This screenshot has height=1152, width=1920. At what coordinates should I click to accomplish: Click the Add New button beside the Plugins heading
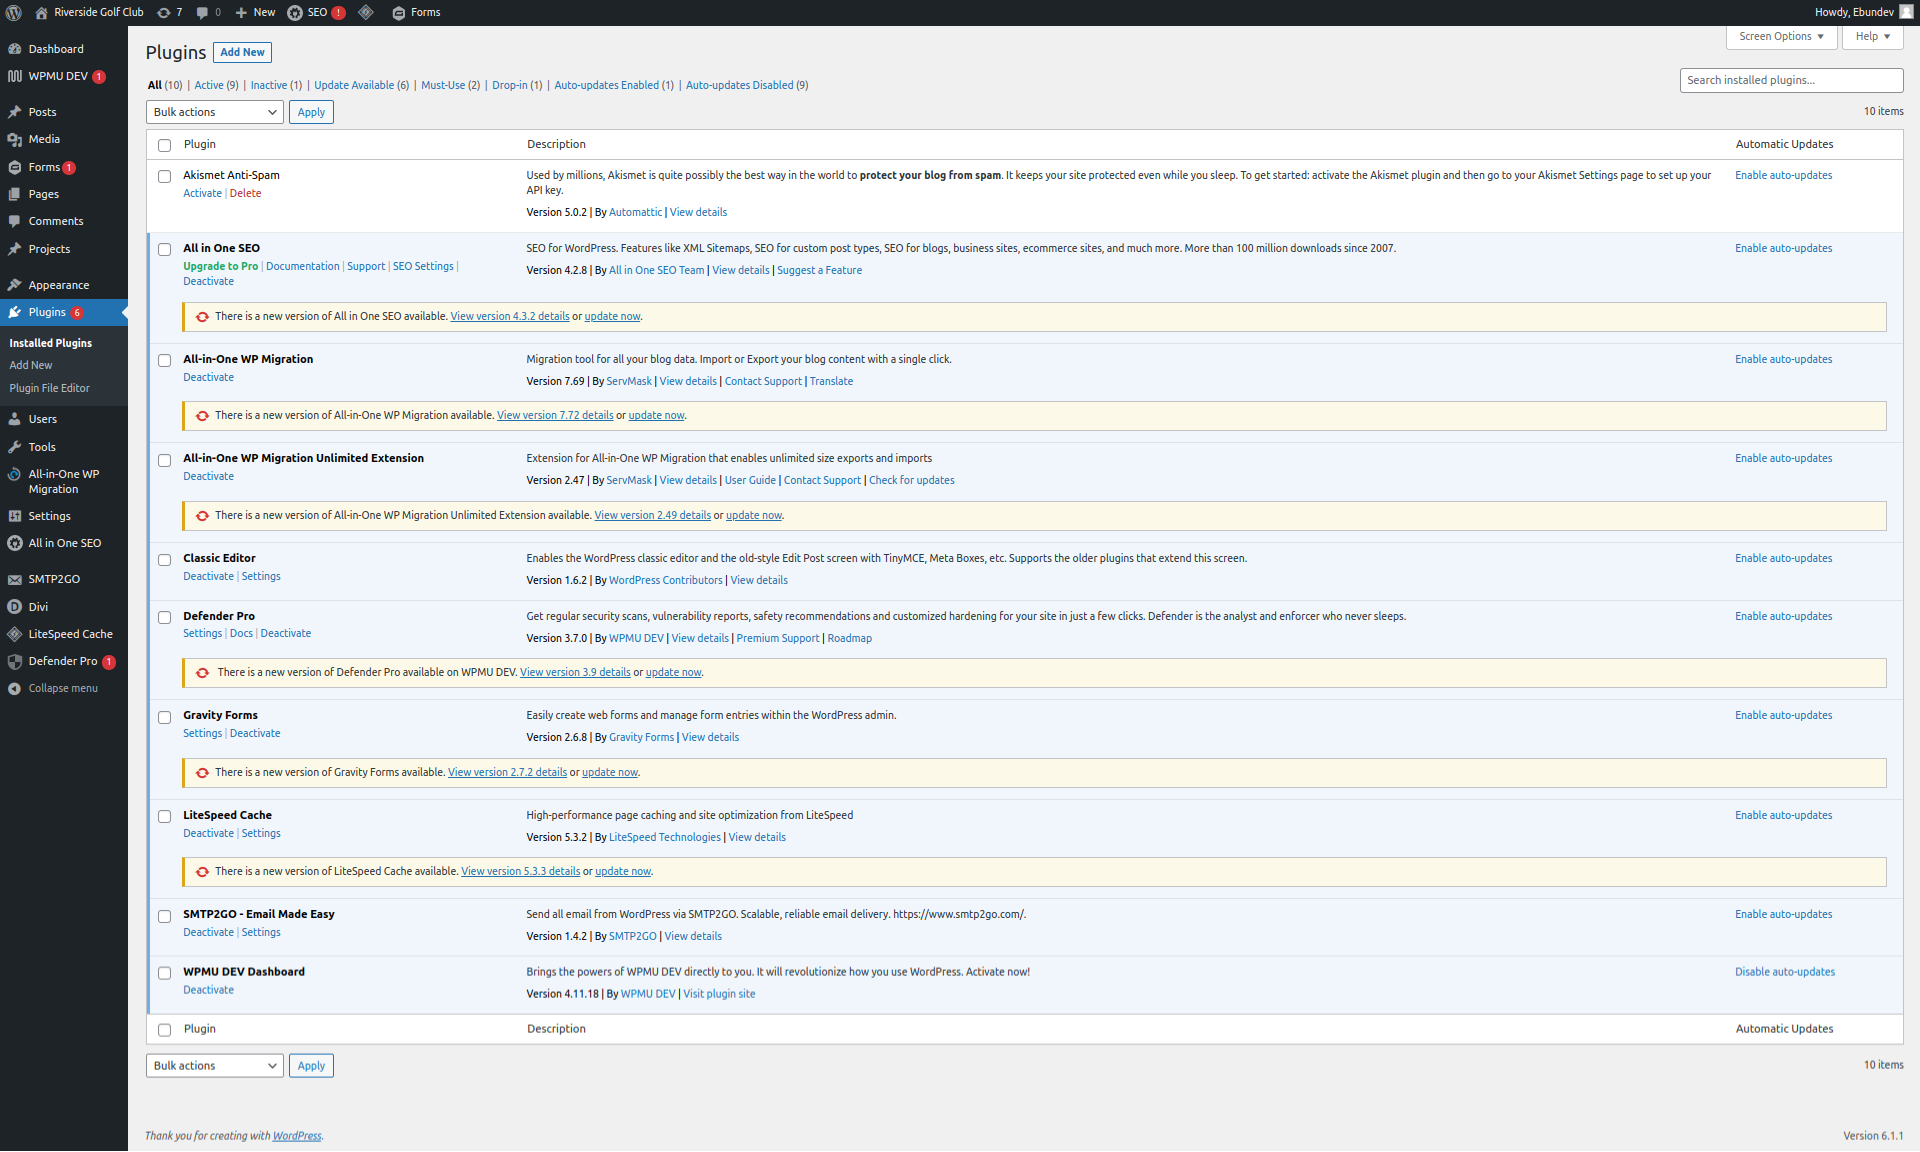coord(242,52)
